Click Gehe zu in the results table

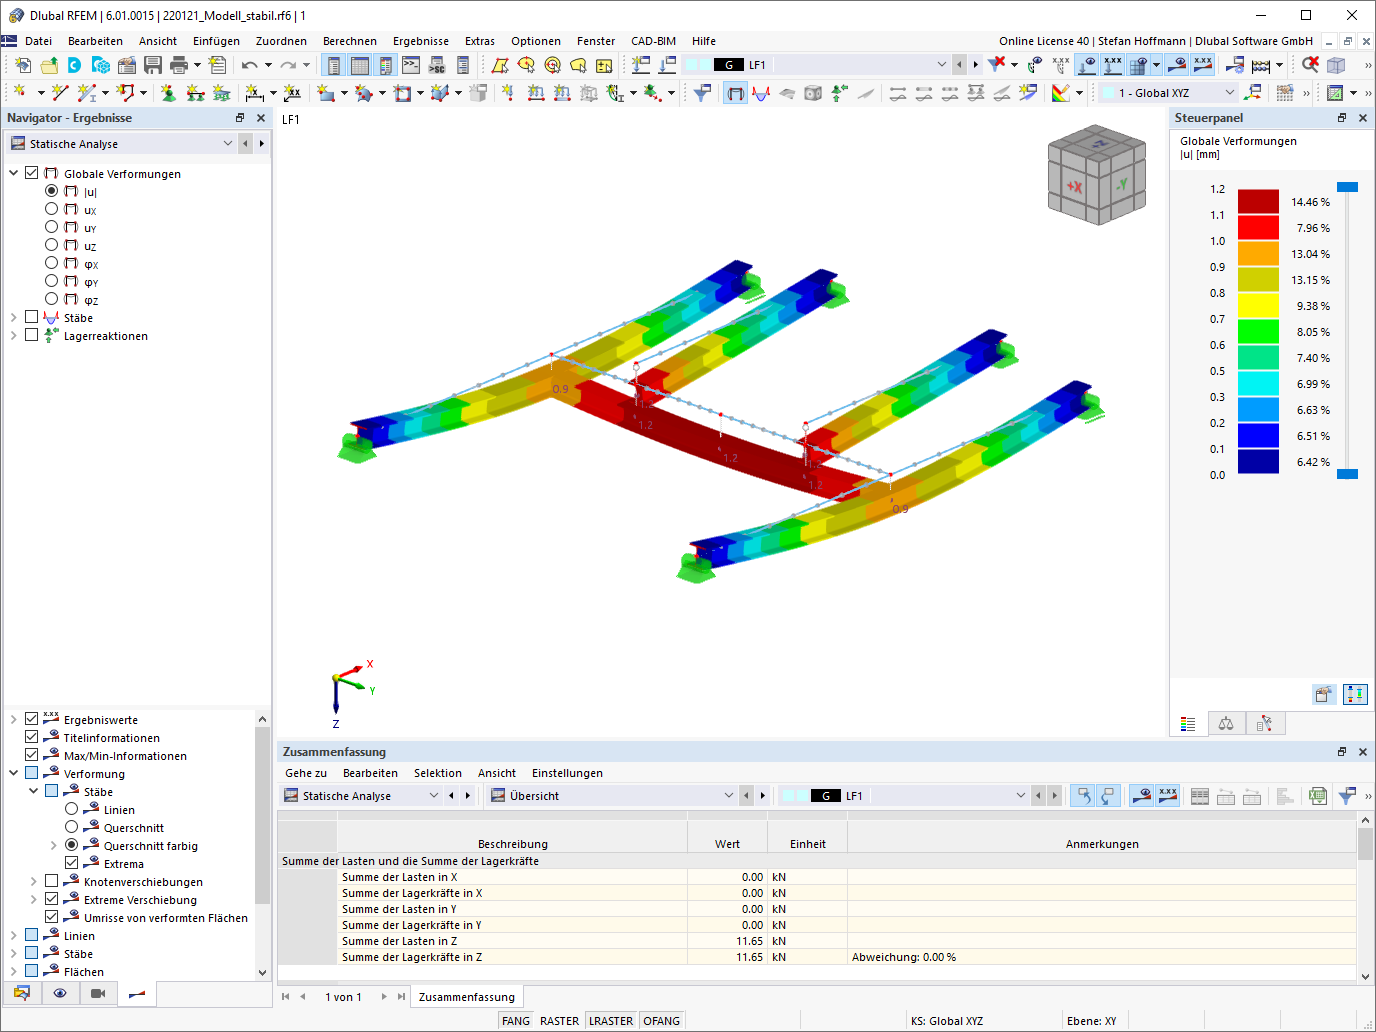click(305, 773)
